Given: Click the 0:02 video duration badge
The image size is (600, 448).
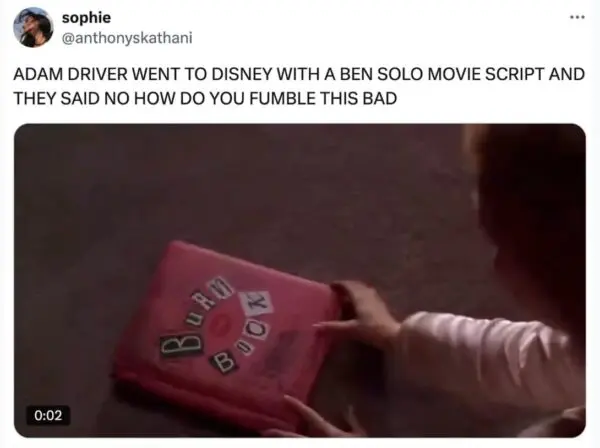Looking at the screenshot, I should coord(48,415).
